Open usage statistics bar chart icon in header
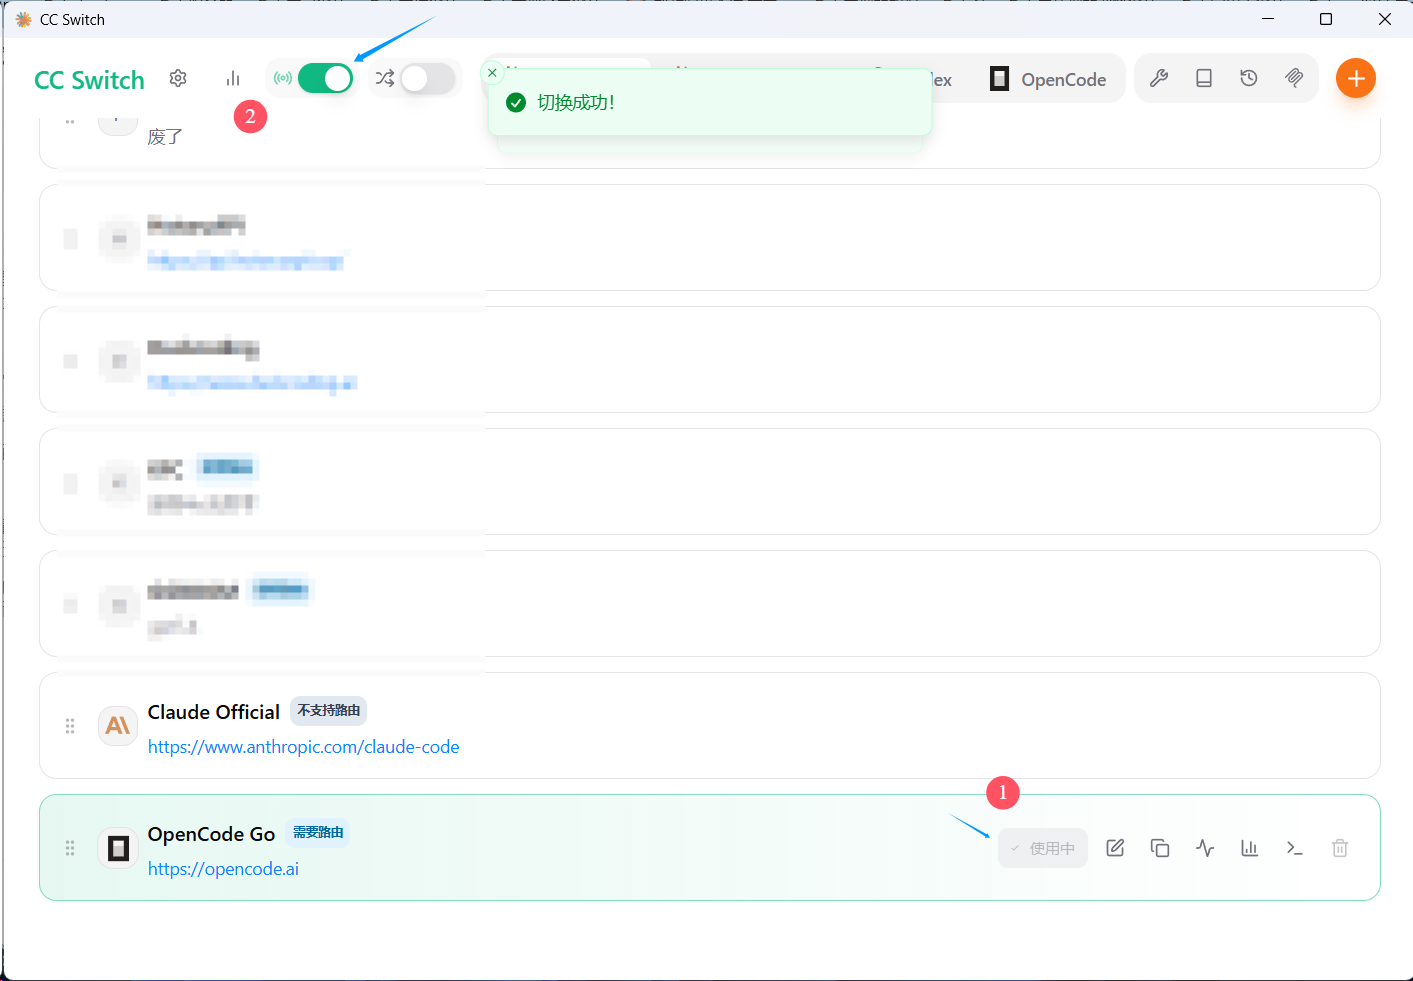 click(x=233, y=78)
